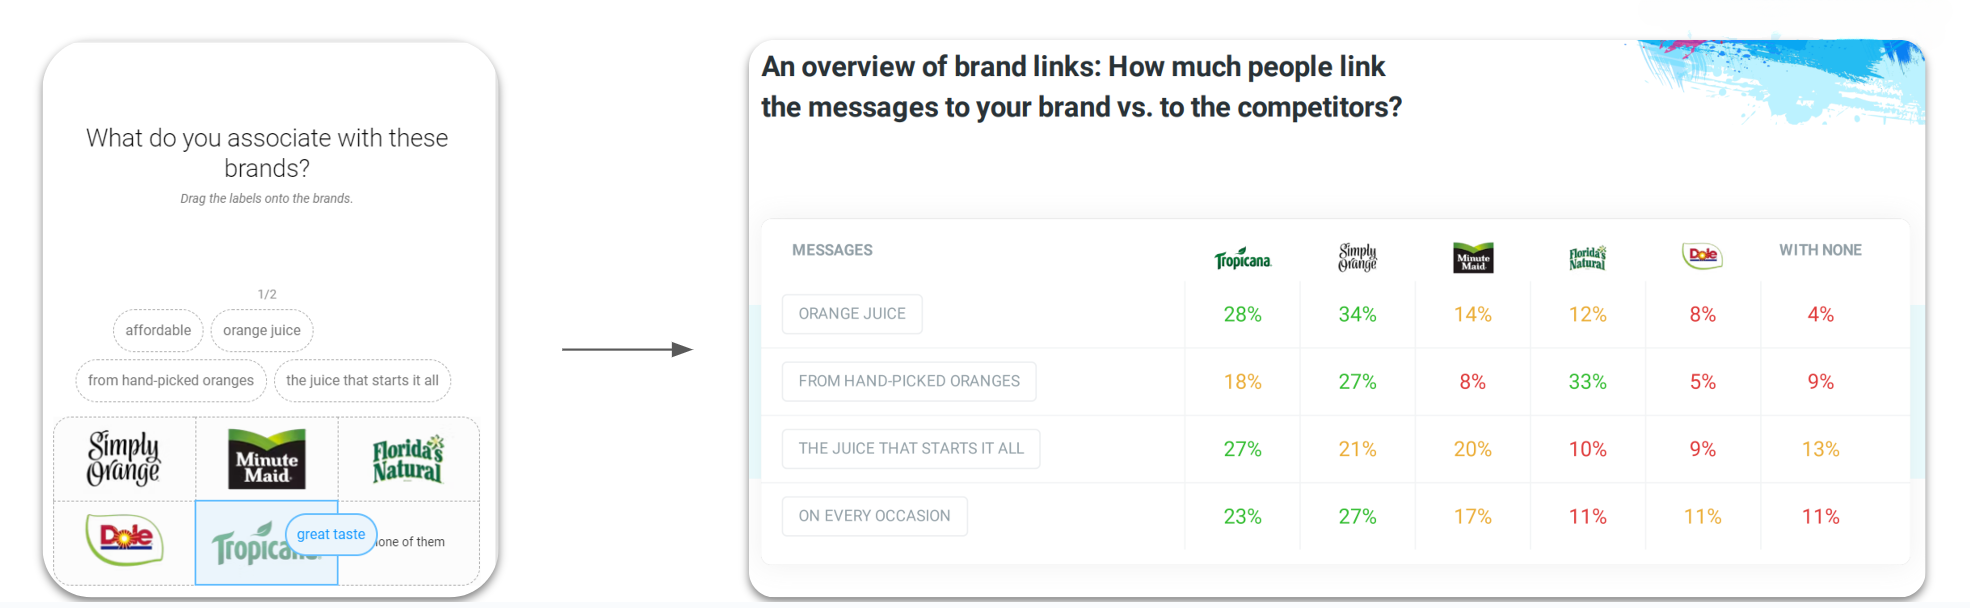Click the Florida's Natural brand tile
Image resolution: width=1970 pixels, height=608 pixels.
408,459
